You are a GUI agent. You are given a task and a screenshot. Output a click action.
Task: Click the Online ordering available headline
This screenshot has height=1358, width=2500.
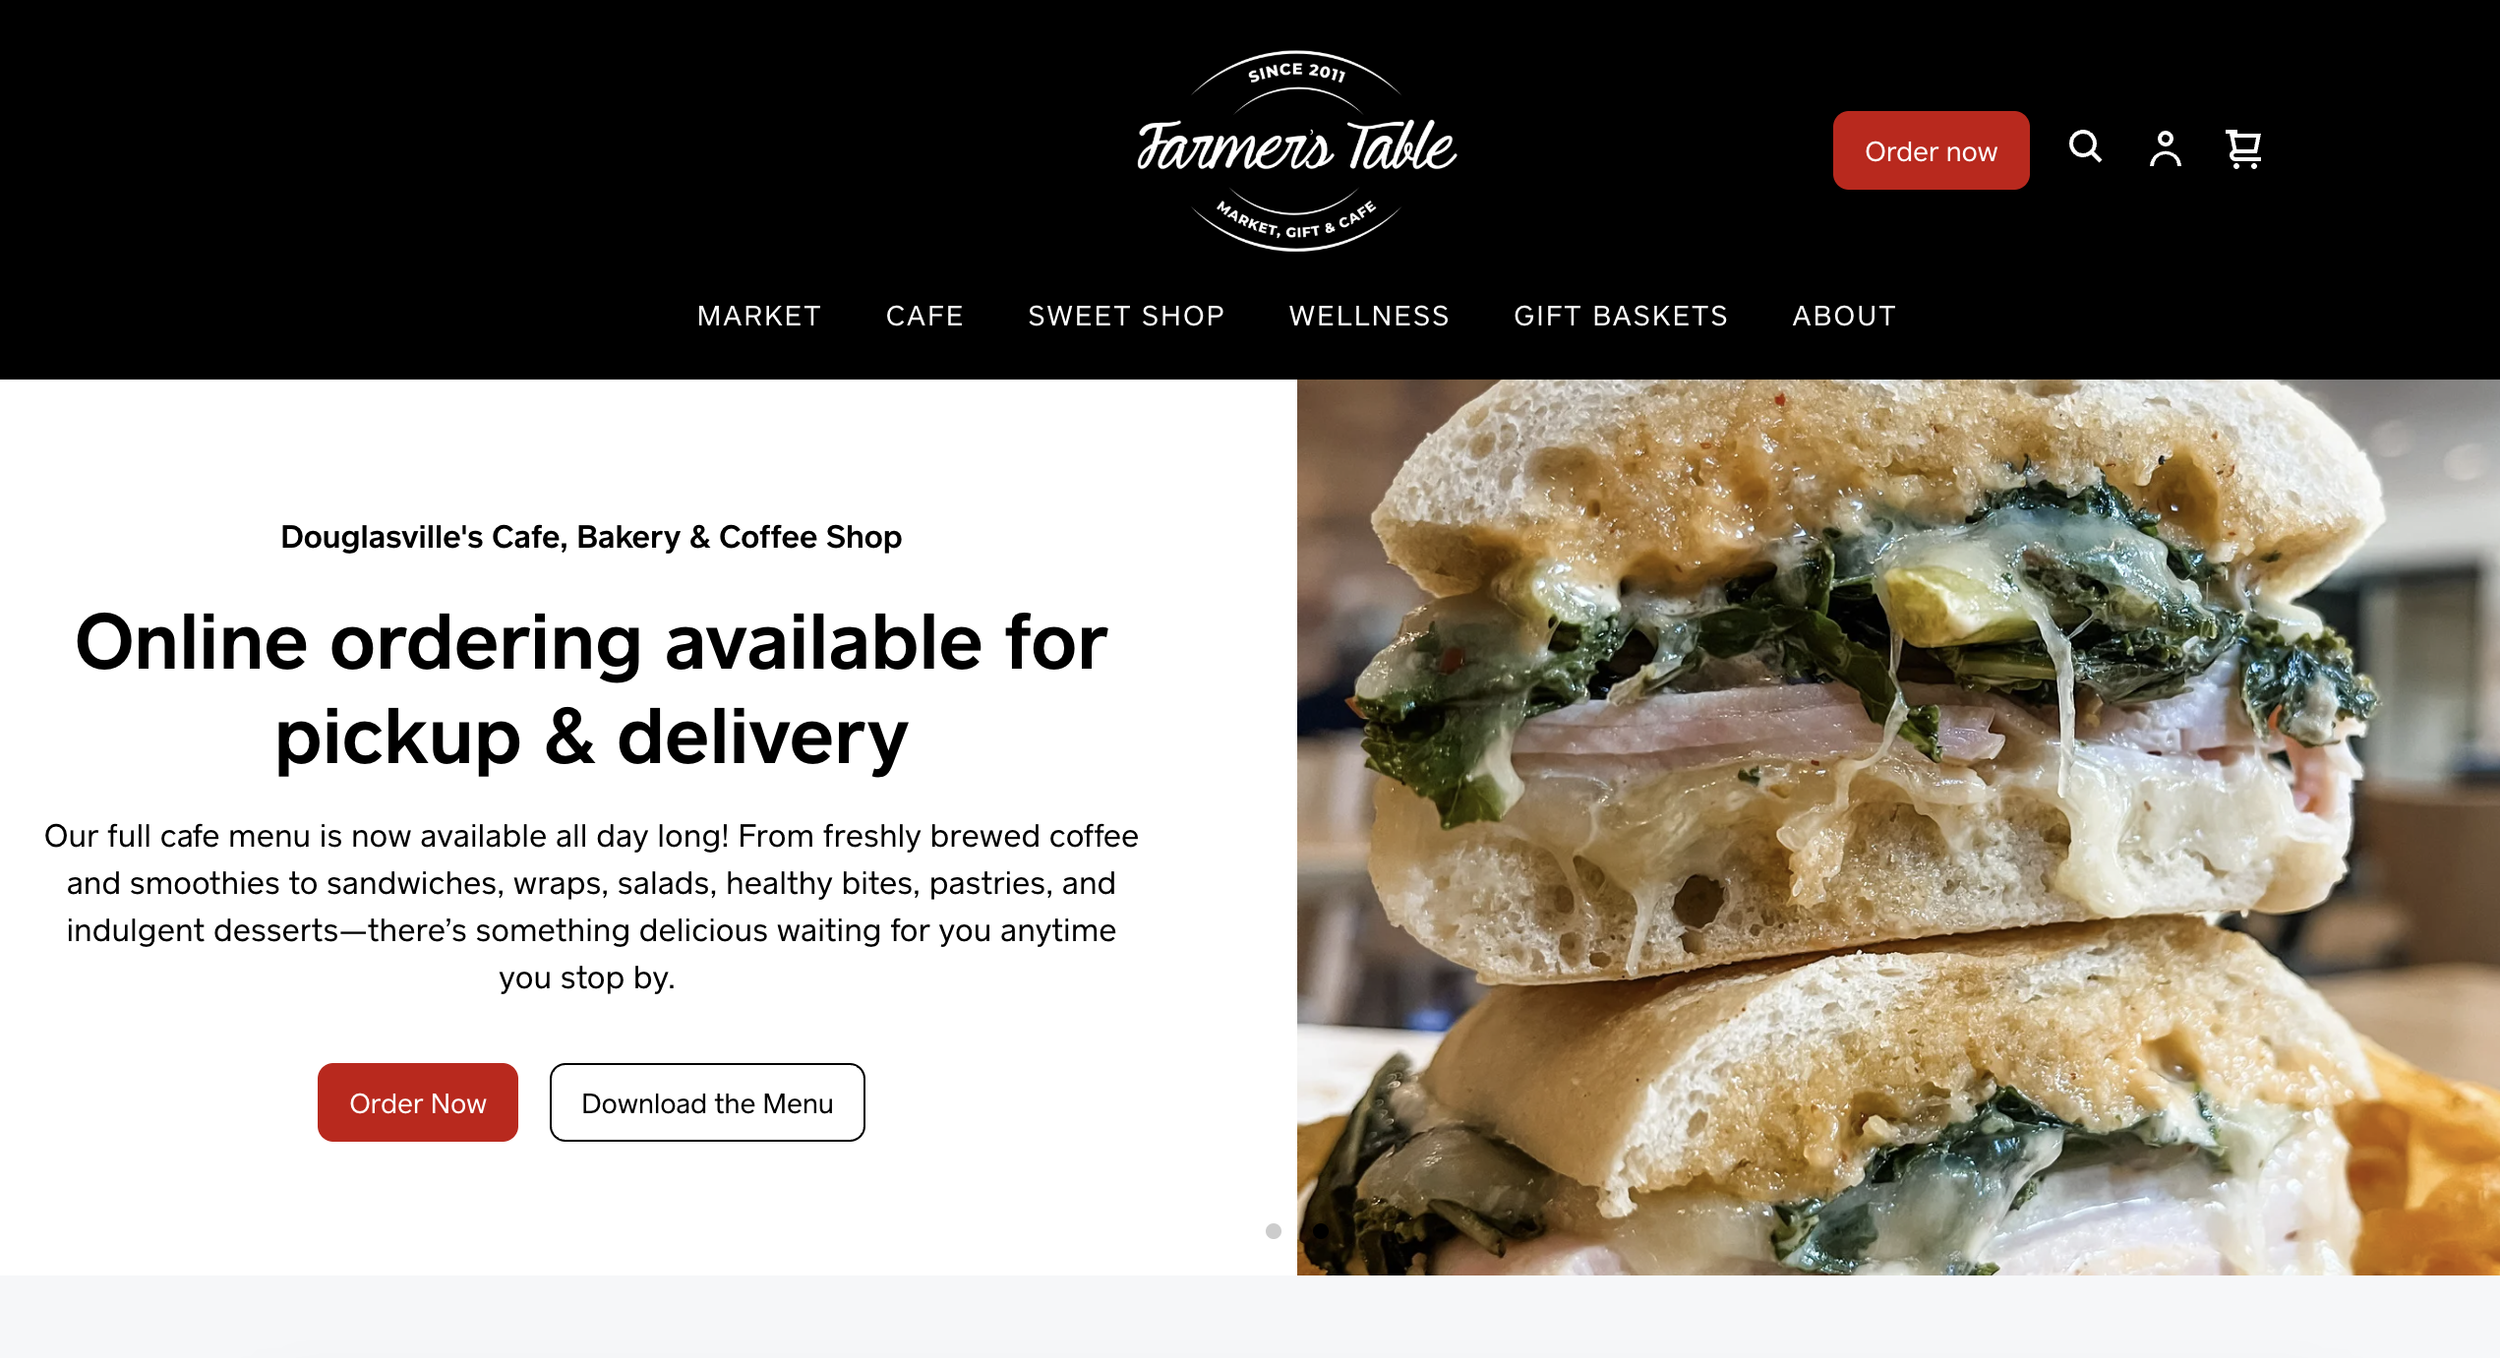[x=591, y=689]
